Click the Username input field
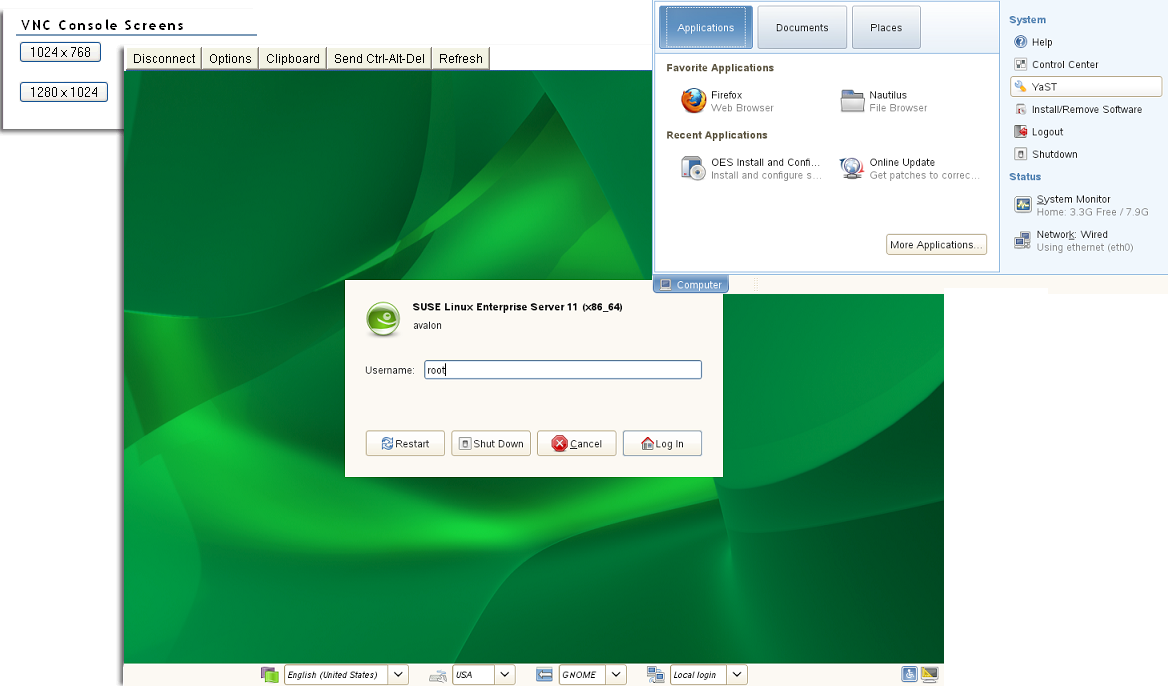The height and width of the screenshot is (687, 1168). (x=563, y=370)
